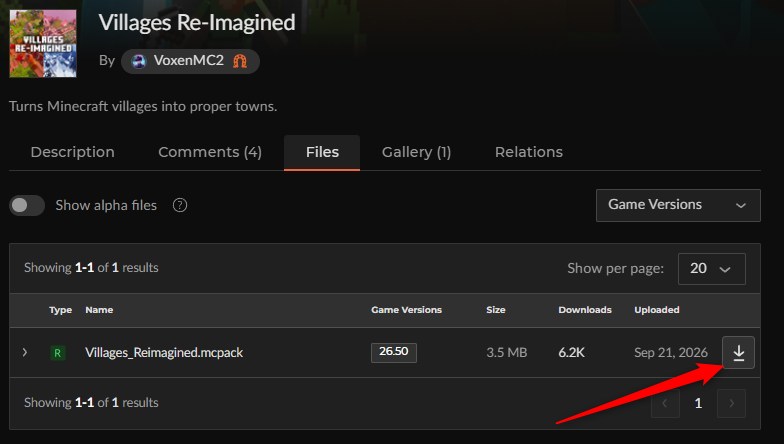Open the Show per page dropdown
Image resolution: width=784 pixels, height=444 pixels.
point(712,268)
